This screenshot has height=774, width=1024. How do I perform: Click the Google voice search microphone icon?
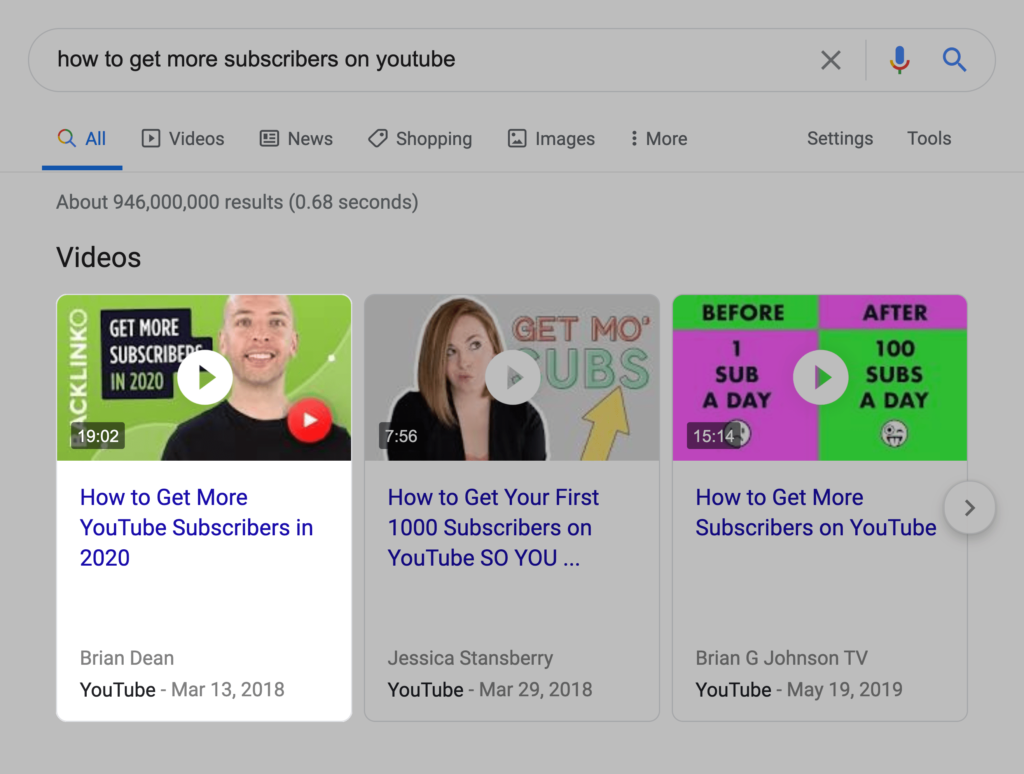click(x=899, y=60)
